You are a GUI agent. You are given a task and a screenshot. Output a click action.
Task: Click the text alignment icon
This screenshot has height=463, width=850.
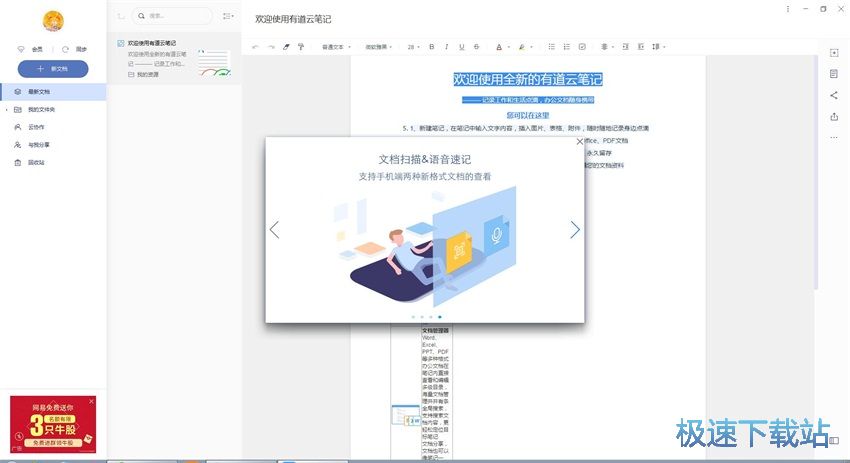point(604,47)
